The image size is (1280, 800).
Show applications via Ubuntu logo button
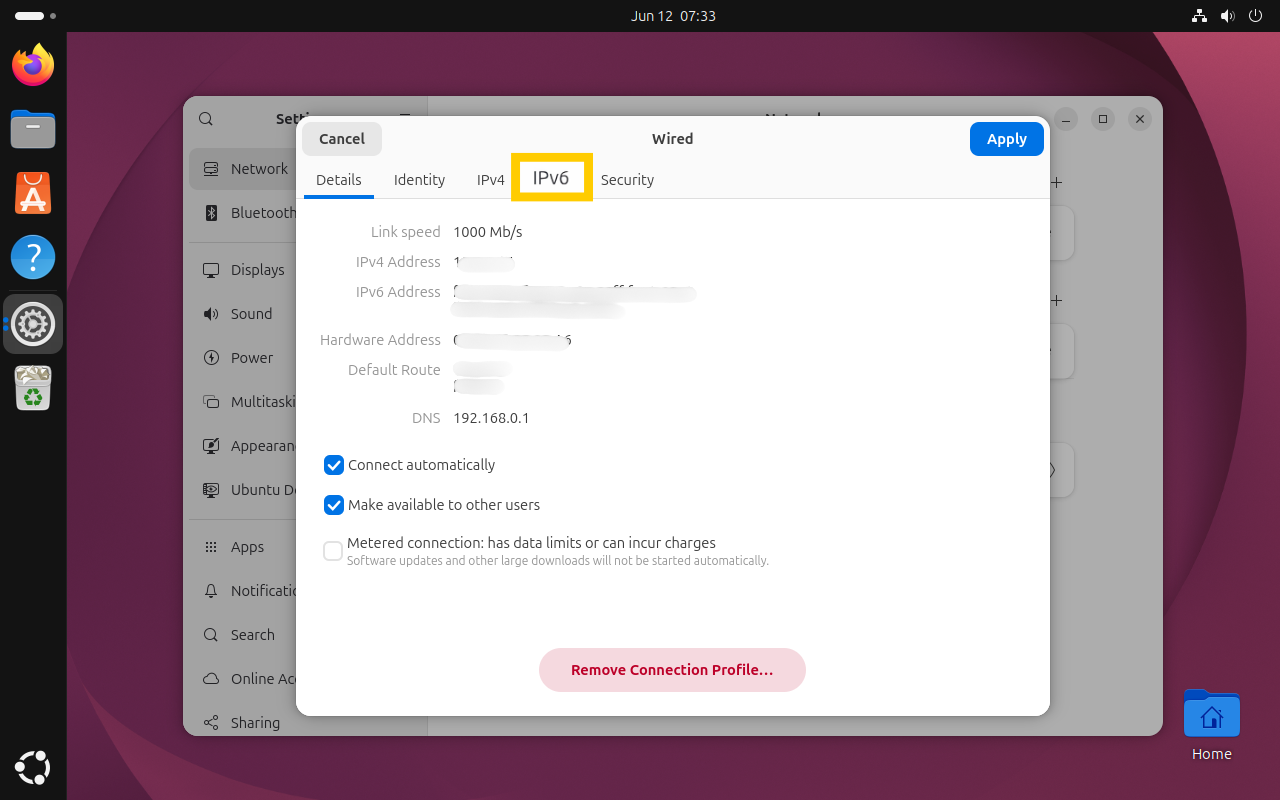33,767
